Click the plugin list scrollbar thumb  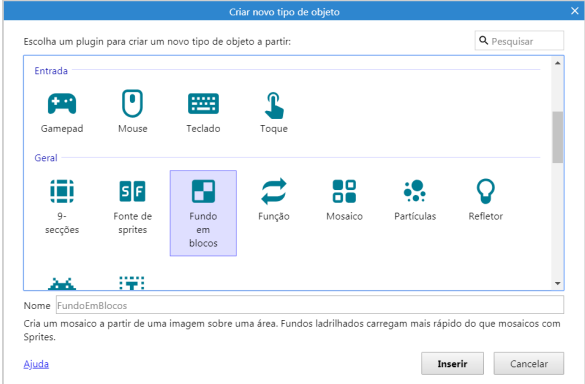click(558, 137)
